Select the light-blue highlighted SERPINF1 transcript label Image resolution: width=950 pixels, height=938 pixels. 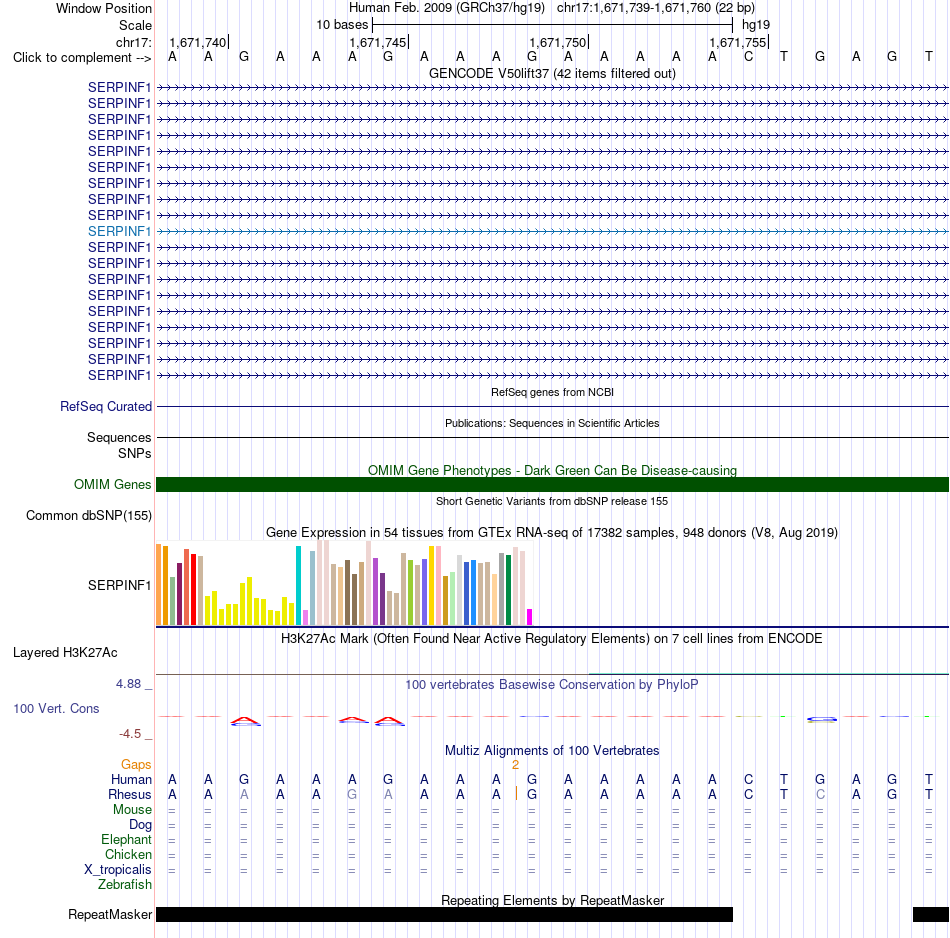pyautogui.click(x=119, y=231)
